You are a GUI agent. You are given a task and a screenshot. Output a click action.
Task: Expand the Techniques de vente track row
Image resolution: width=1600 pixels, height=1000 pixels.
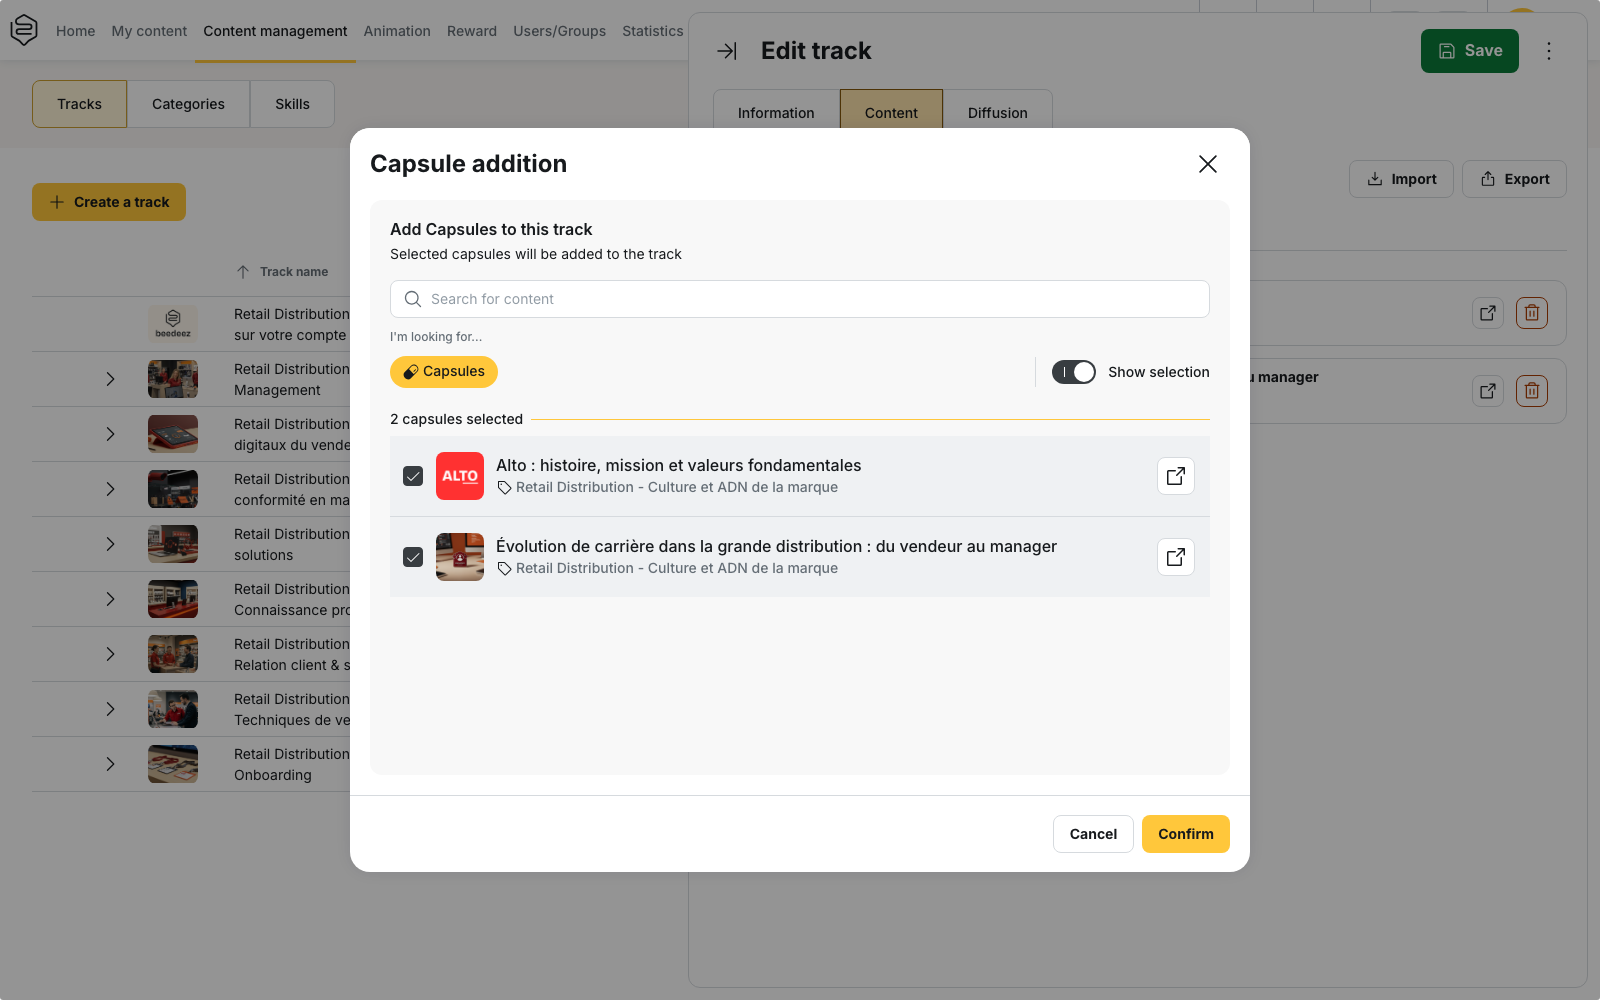pyautogui.click(x=110, y=709)
